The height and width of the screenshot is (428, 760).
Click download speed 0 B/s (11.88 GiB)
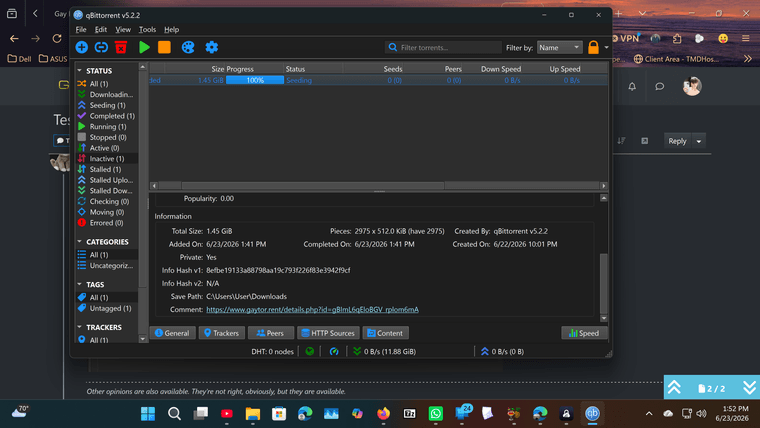click(x=385, y=351)
